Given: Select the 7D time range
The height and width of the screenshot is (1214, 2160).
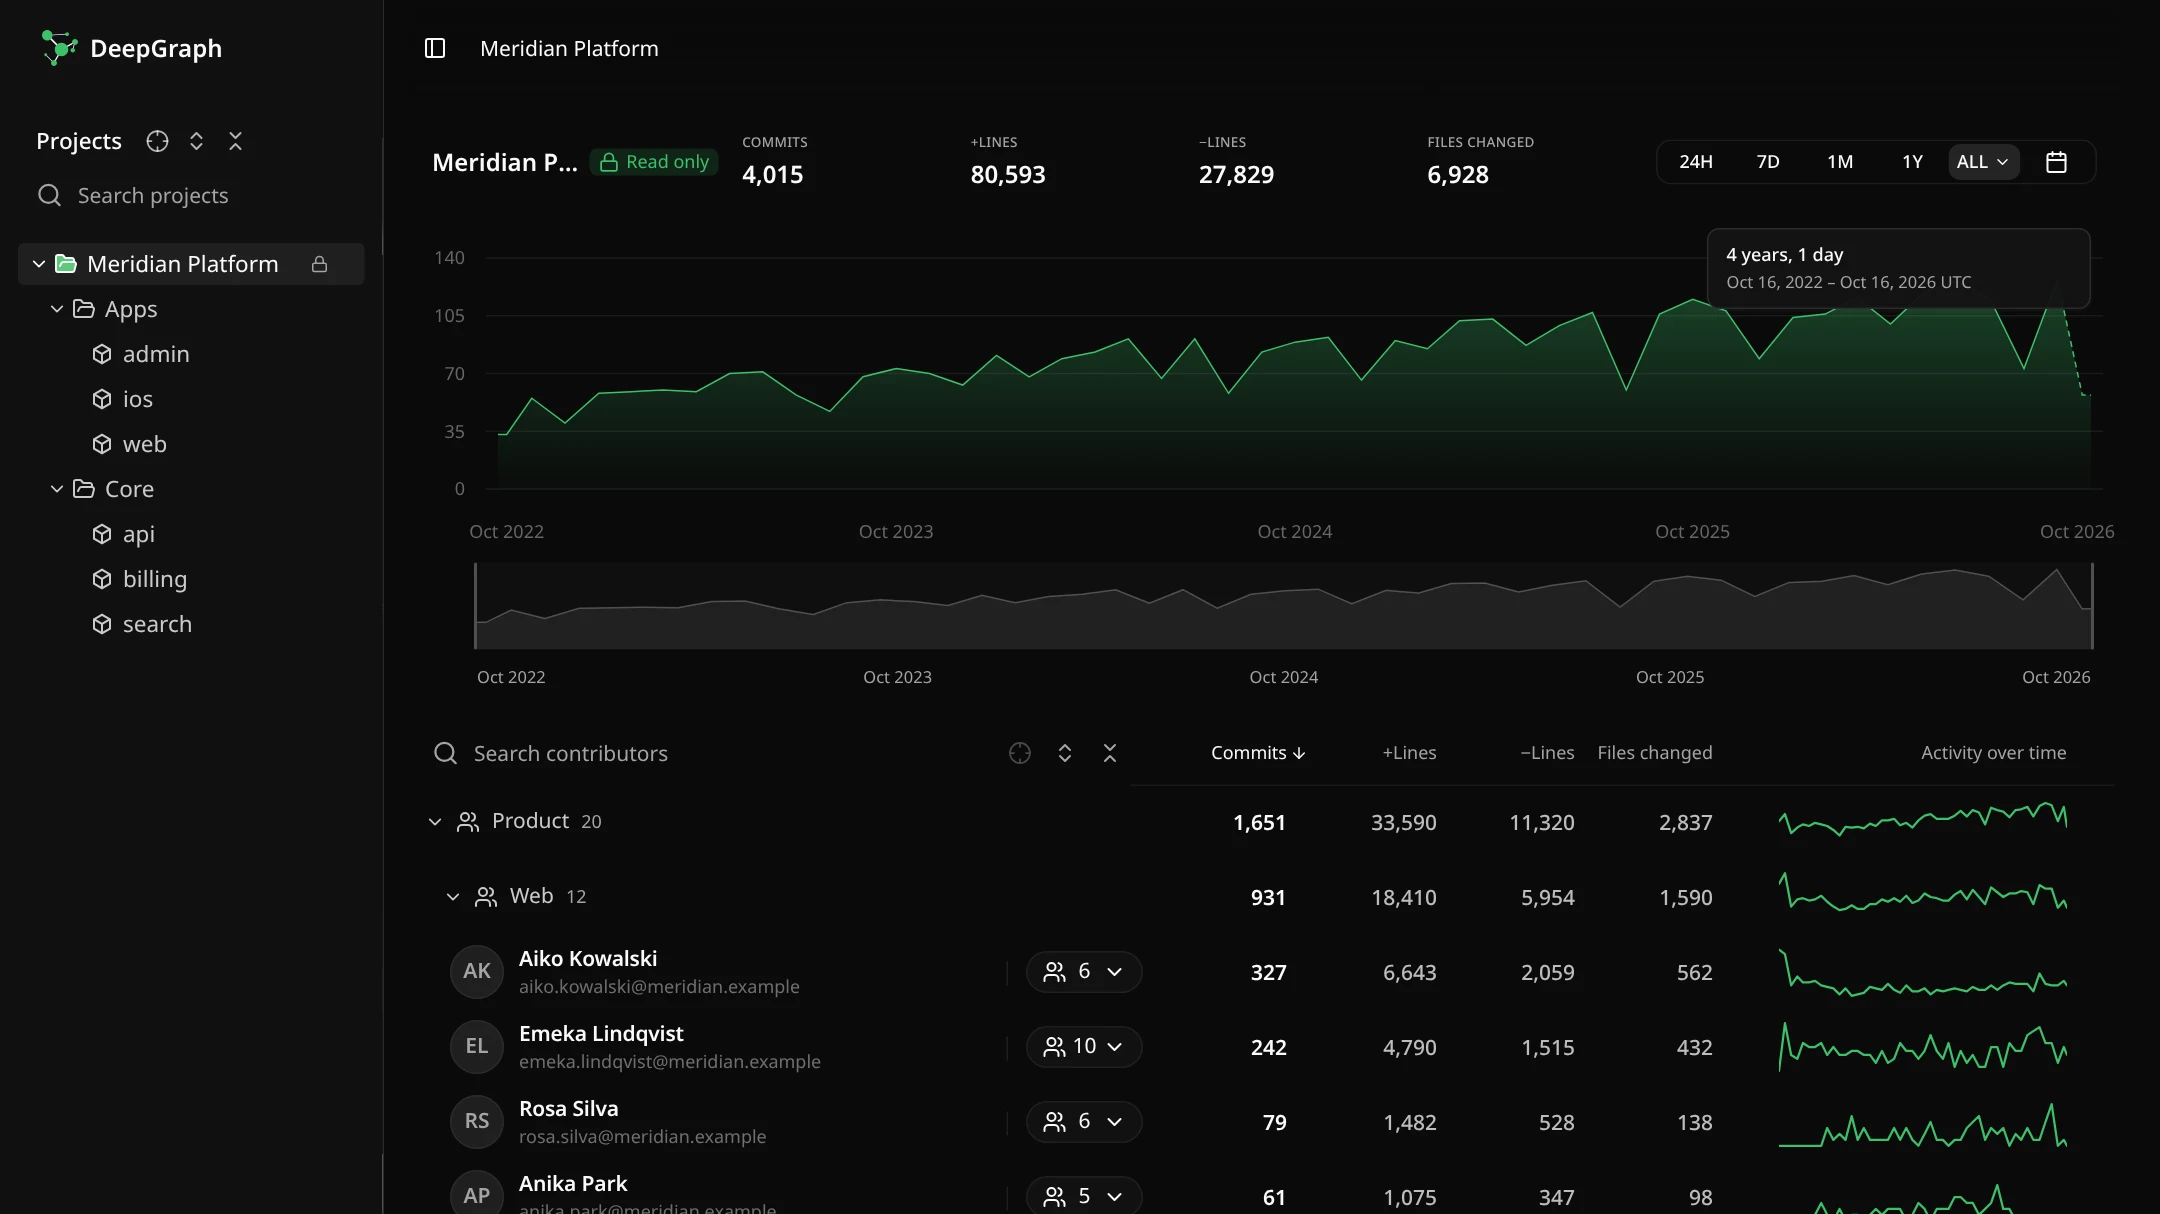Looking at the screenshot, I should 1768,162.
